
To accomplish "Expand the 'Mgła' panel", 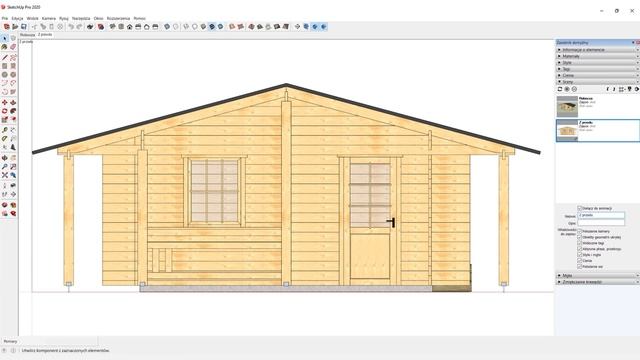I will 598,276.
